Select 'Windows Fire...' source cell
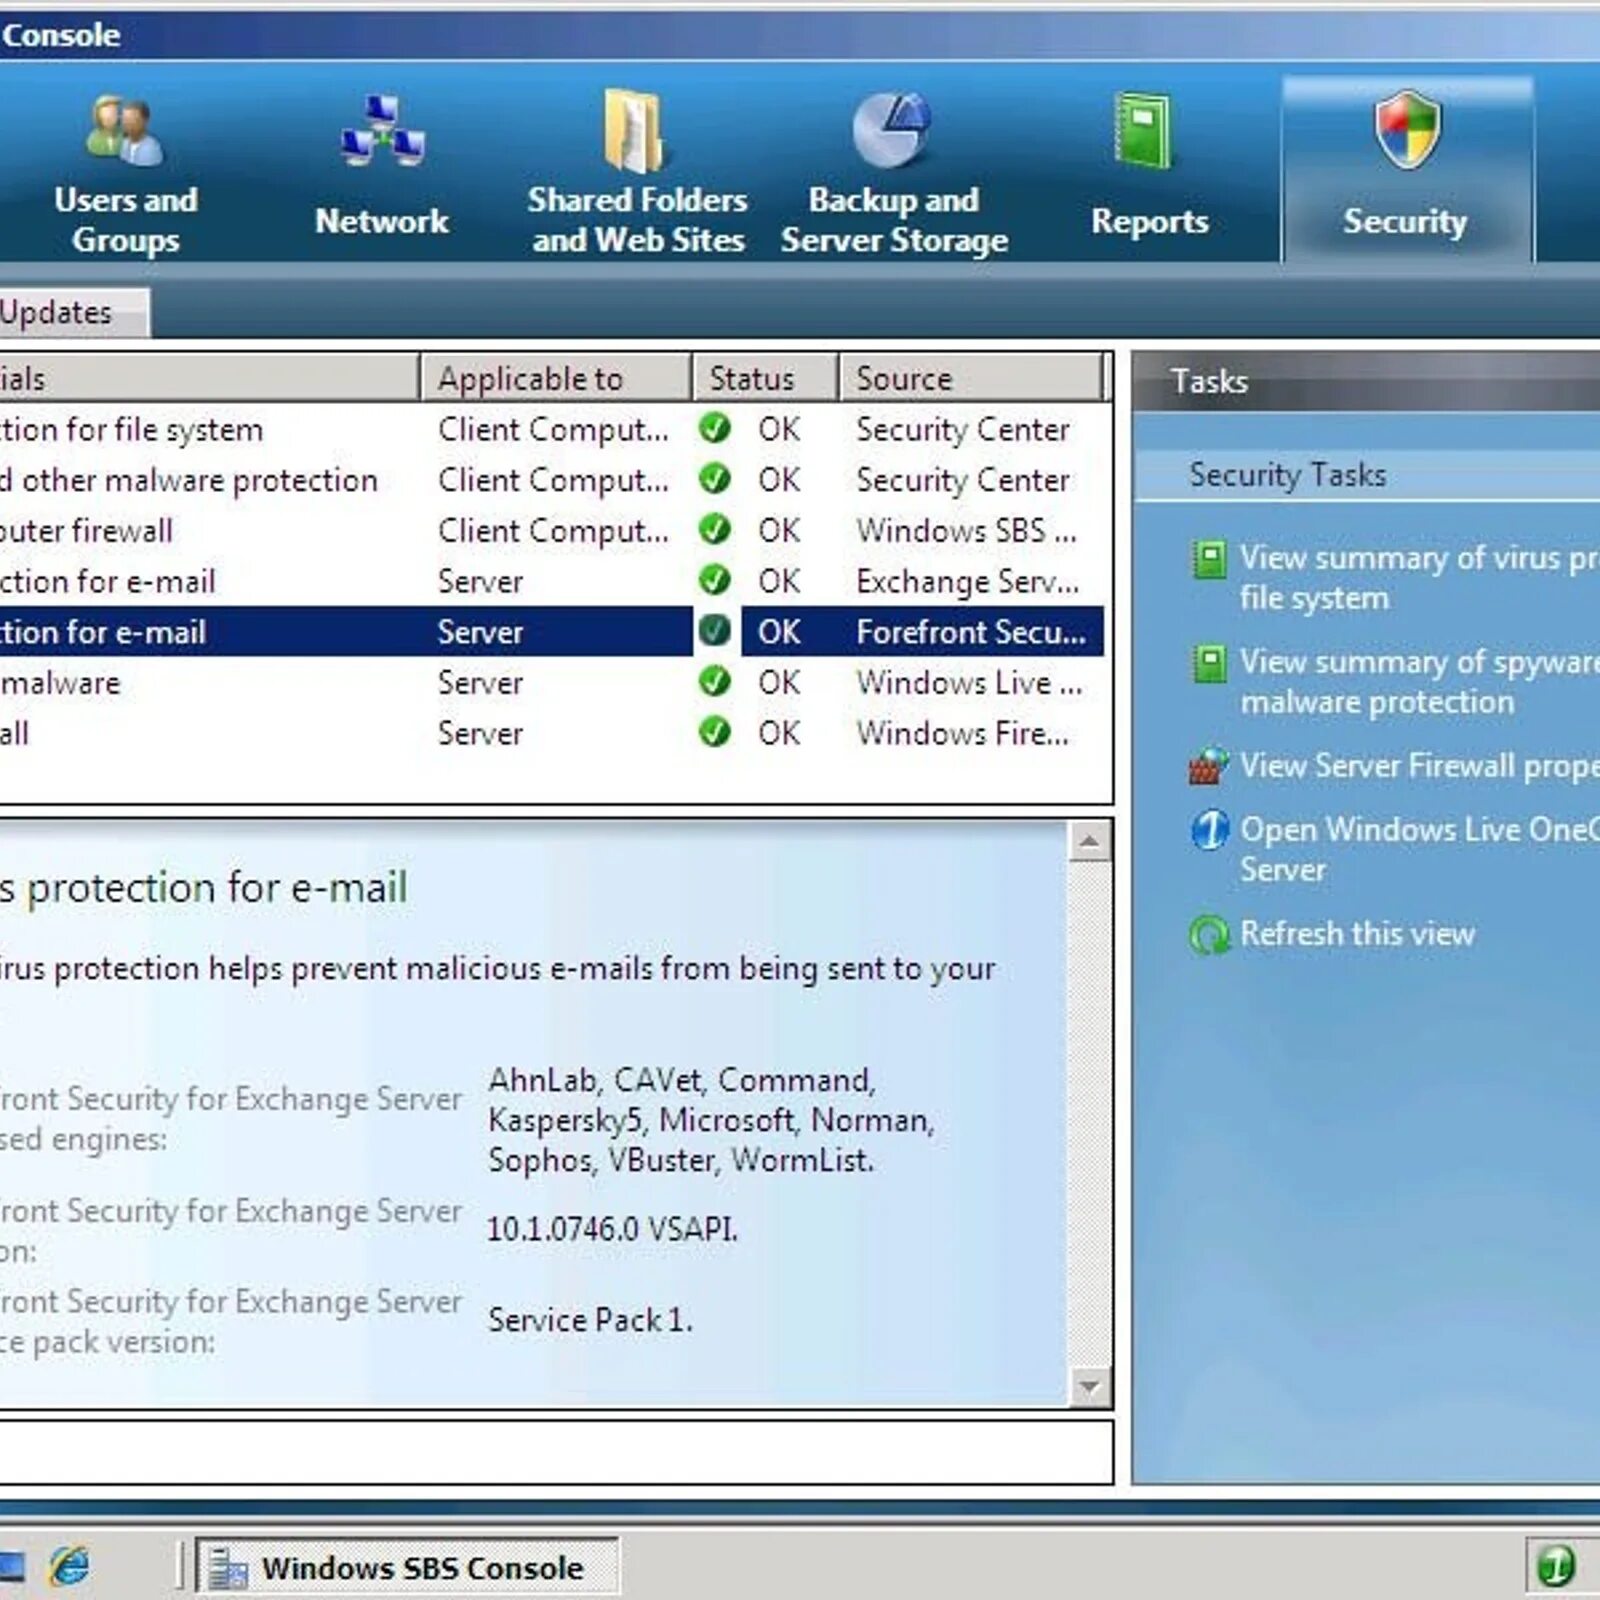 (x=962, y=734)
